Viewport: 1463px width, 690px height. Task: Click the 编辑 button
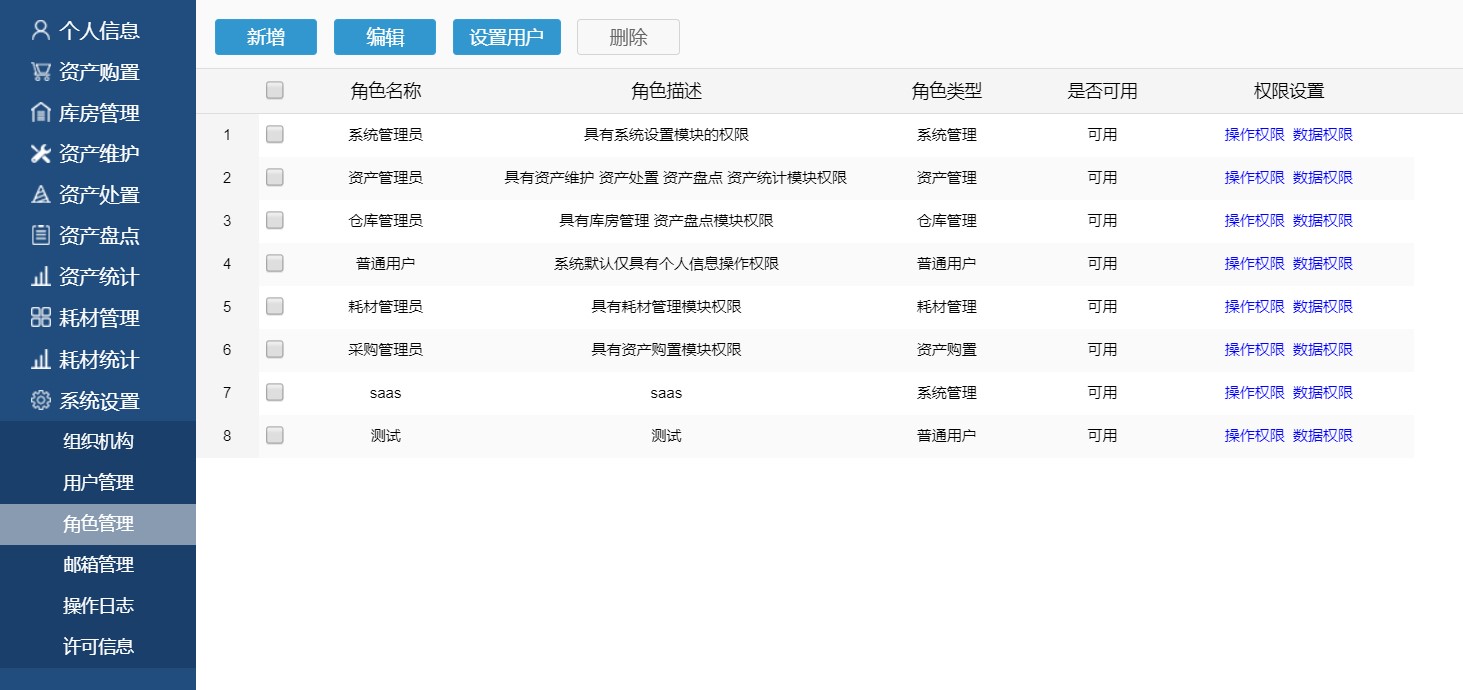385,37
